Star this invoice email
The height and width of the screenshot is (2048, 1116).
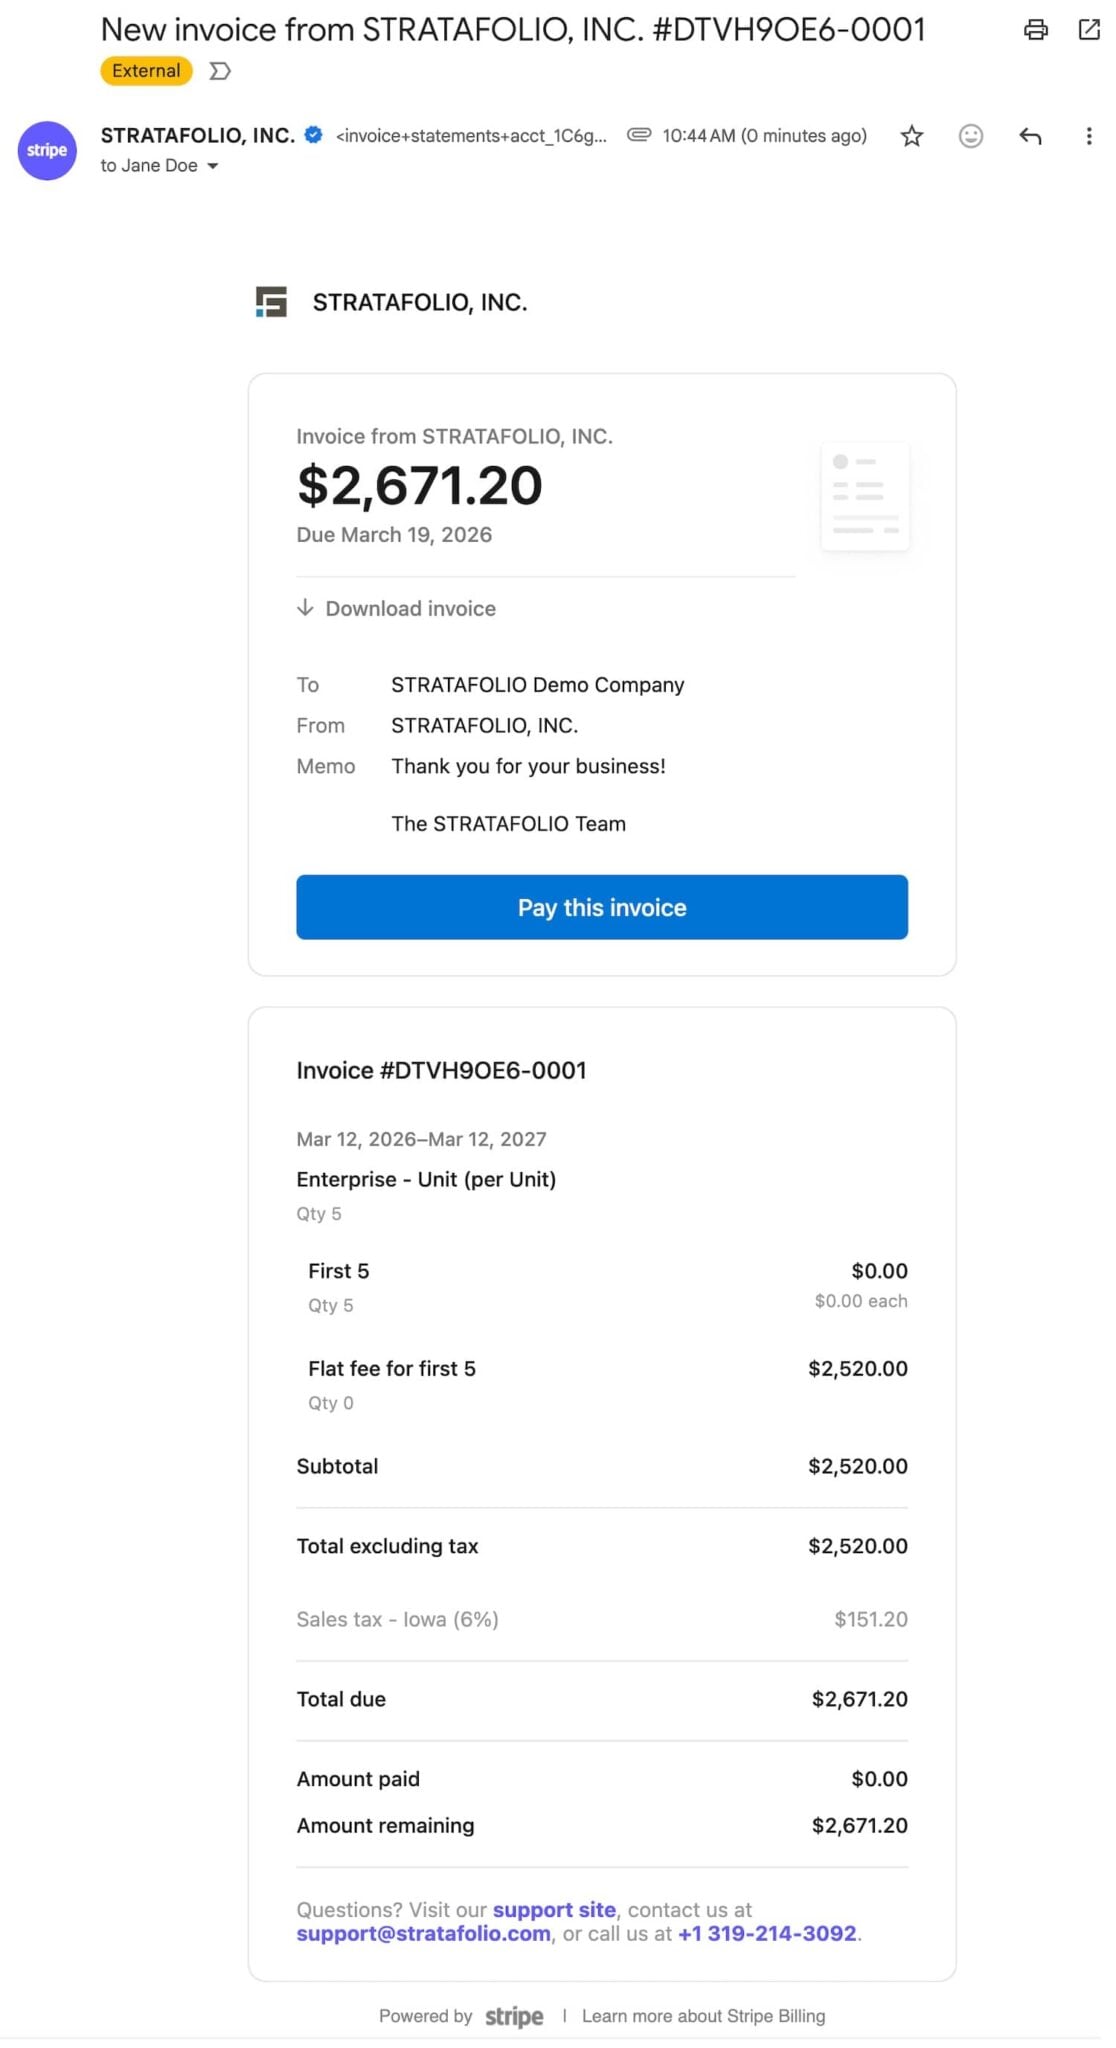click(911, 136)
